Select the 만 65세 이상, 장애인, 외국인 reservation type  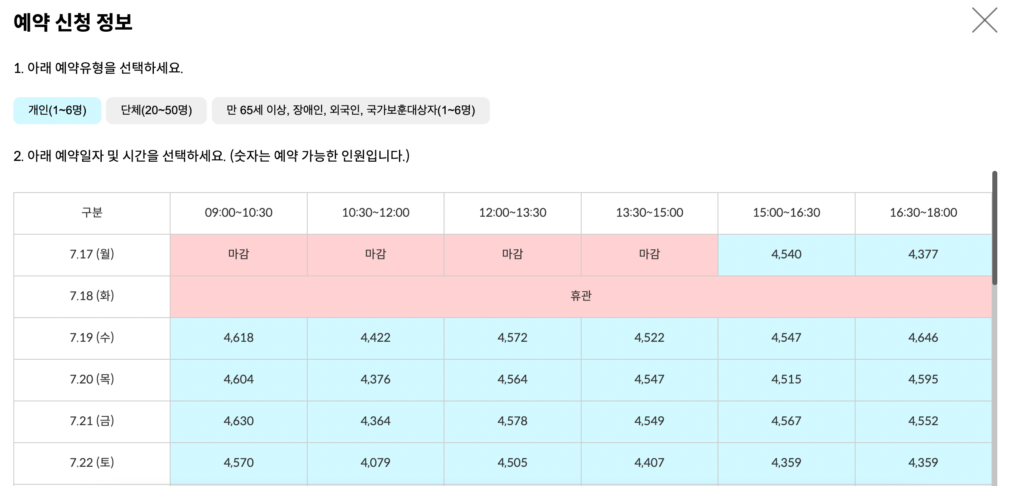[351, 110]
